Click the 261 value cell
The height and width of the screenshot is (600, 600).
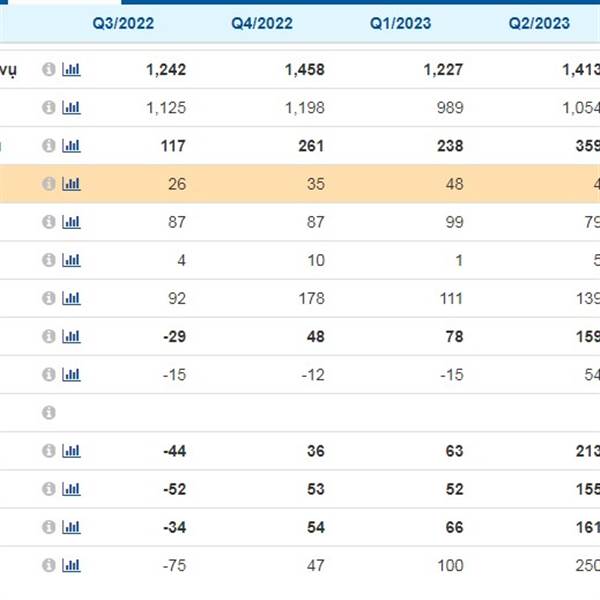click(311, 146)
